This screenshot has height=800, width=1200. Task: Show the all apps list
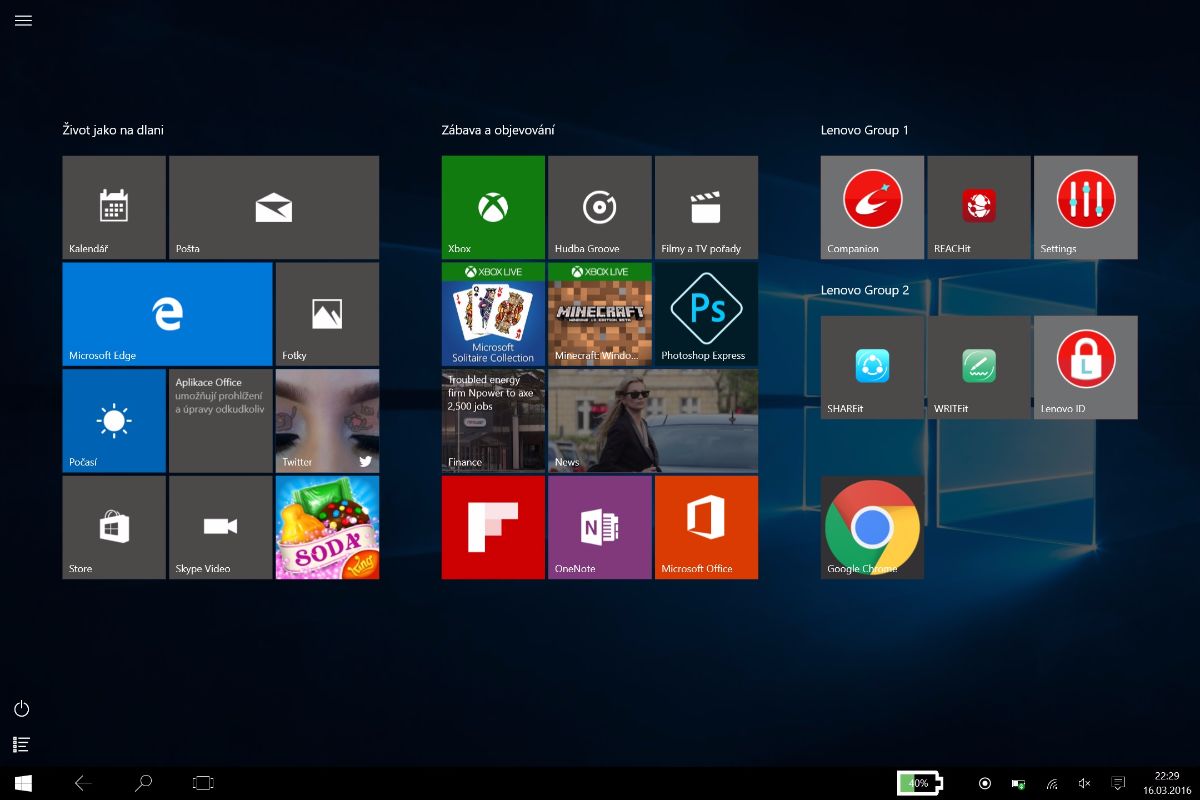coord(22,744)
